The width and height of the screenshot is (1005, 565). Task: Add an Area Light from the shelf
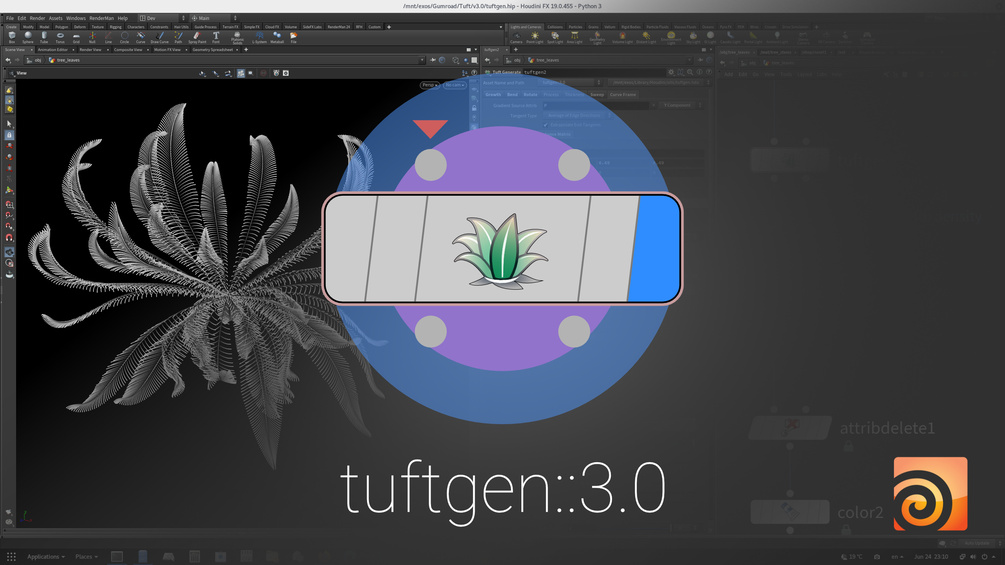tap(574, 38)
